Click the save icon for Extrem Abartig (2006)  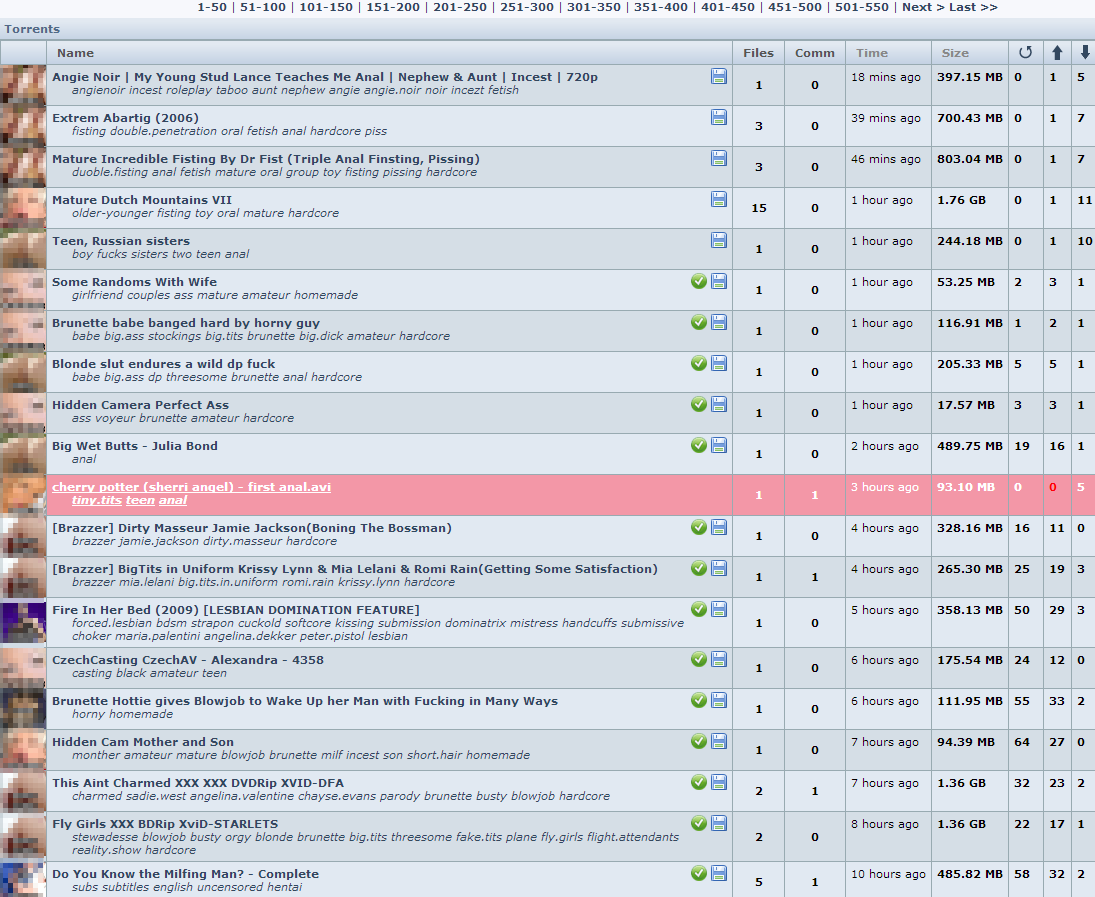click(719, 117)
